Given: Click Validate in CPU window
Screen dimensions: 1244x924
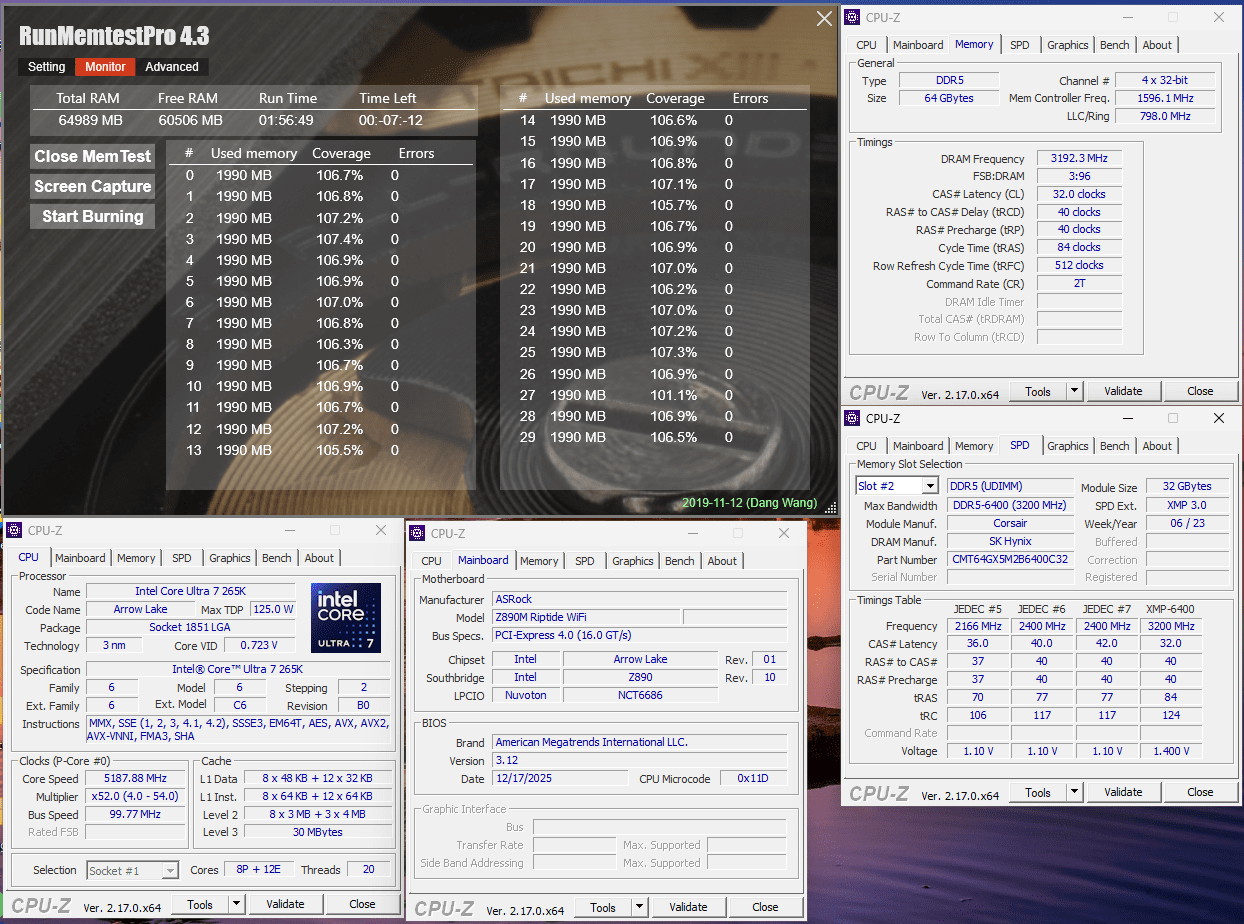Looking at the screenshot, I should point(285,904).
